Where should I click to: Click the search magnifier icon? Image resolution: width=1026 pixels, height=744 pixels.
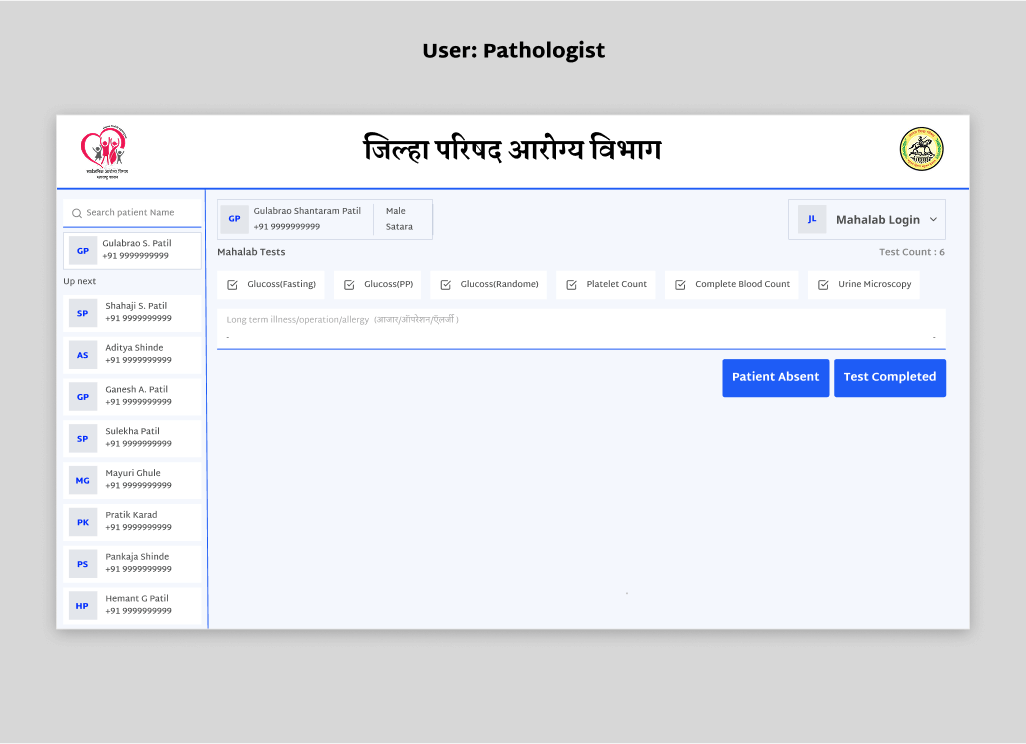[77, 213]
